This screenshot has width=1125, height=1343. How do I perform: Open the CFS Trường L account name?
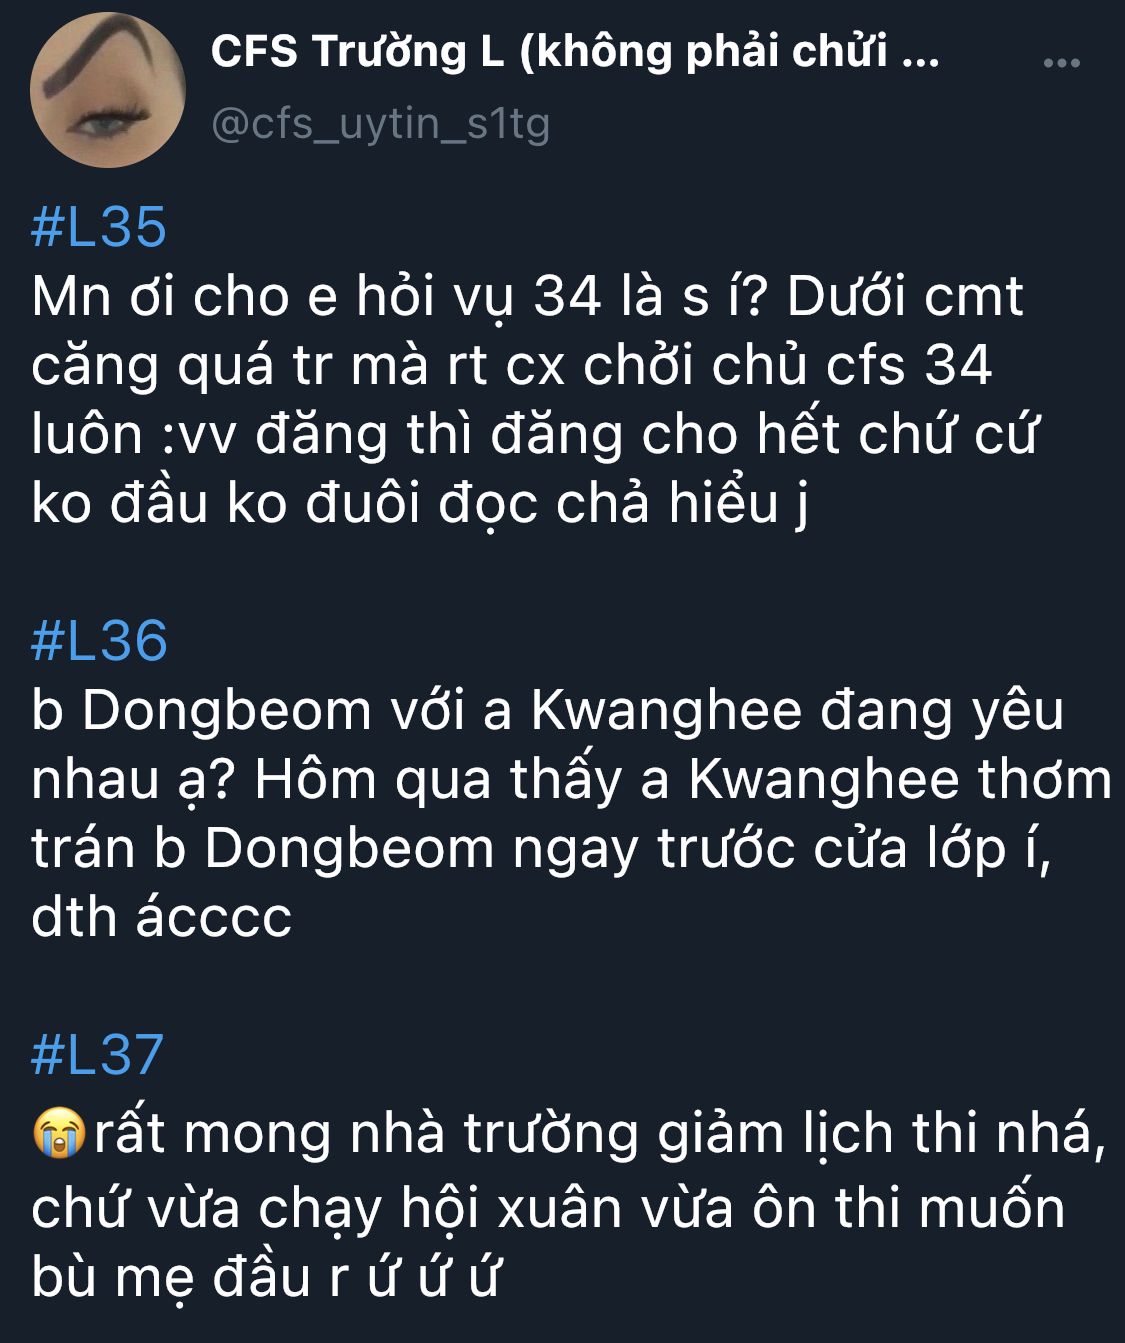point(575,52)
